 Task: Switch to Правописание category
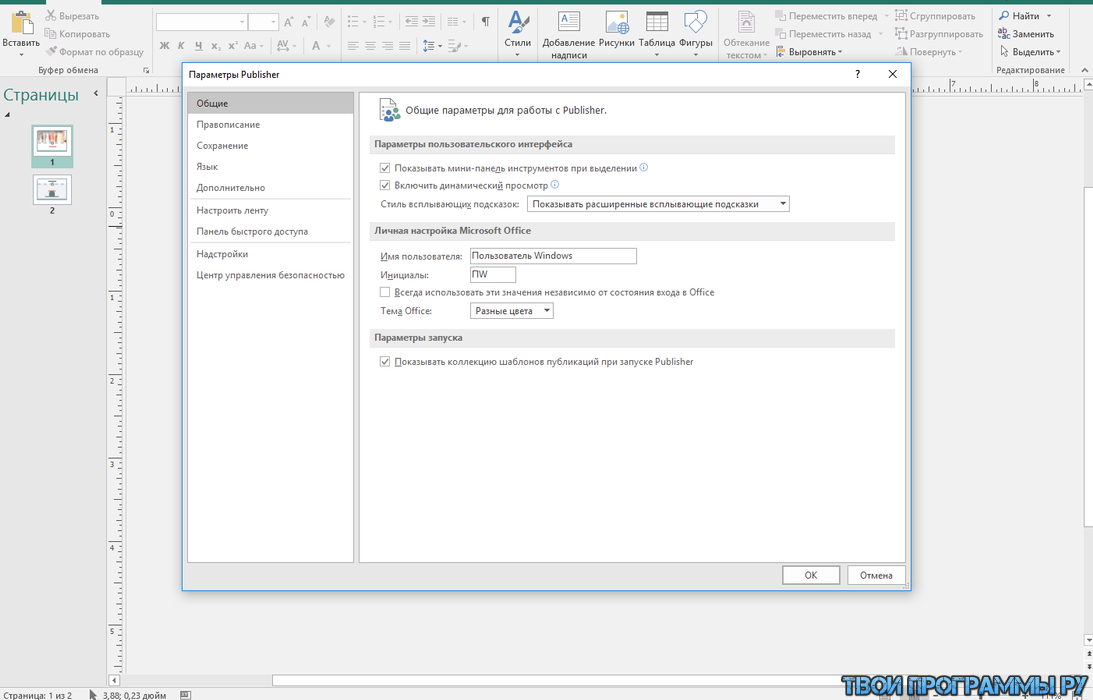click(270, 124)
